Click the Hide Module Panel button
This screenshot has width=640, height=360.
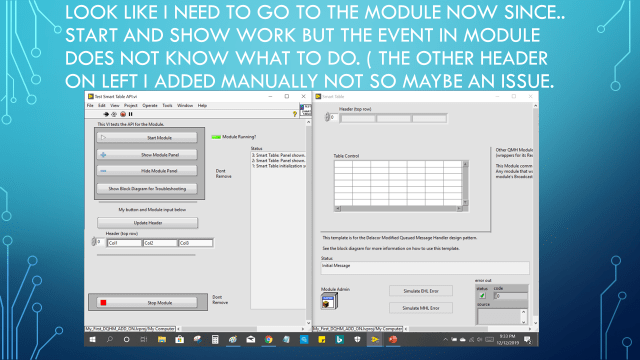pyautogui.click(x=147, y=171)
